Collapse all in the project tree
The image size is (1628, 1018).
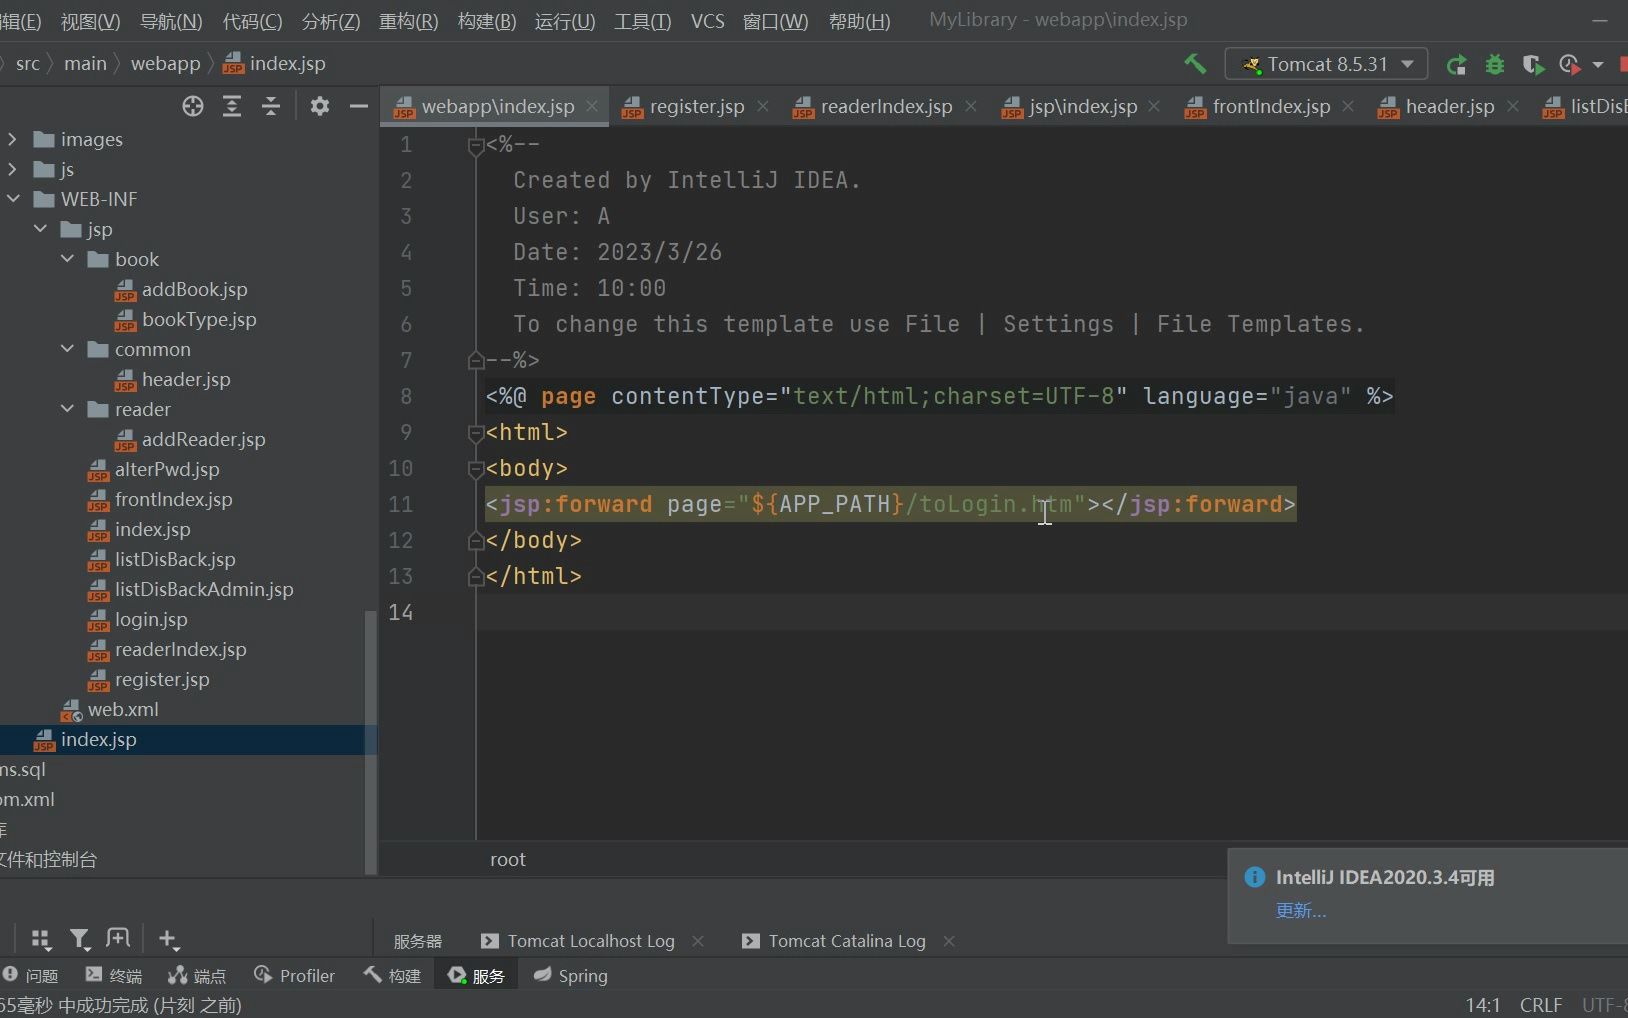(x=271, y=106)
